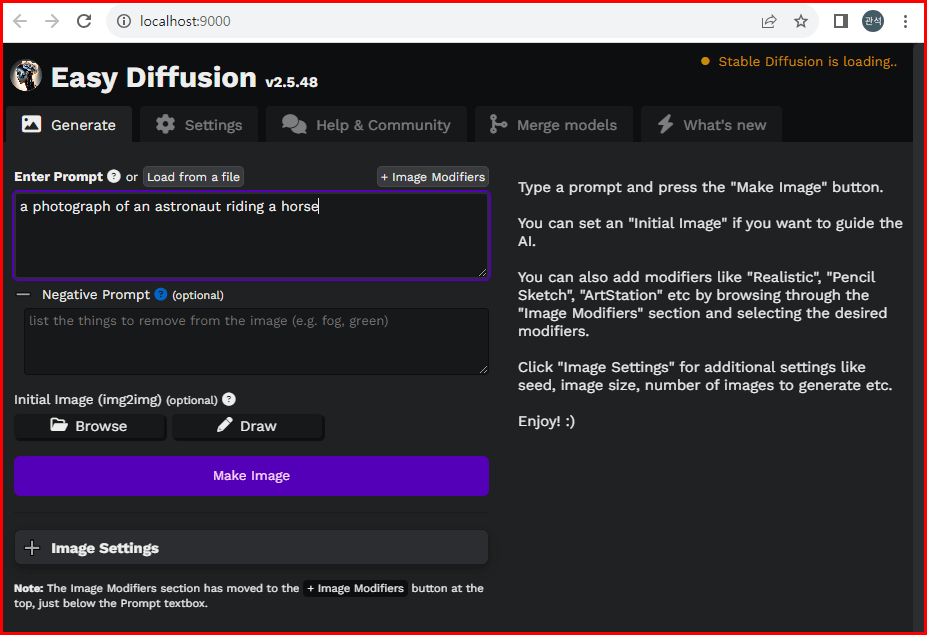Viewport: 927px width, 635px height.
Task: Click the Negative Prompt text box
Action: (x=256, y=341)
